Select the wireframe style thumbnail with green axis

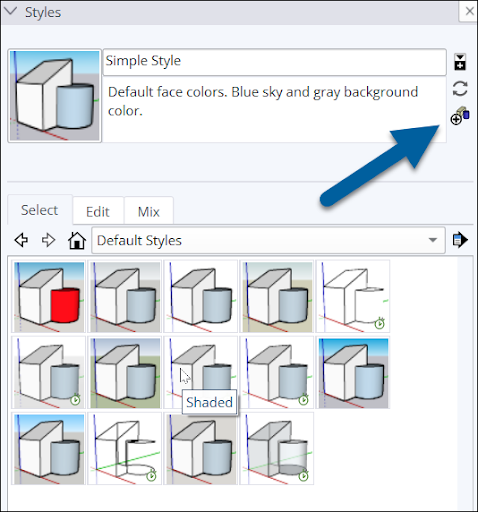point(125,448)
